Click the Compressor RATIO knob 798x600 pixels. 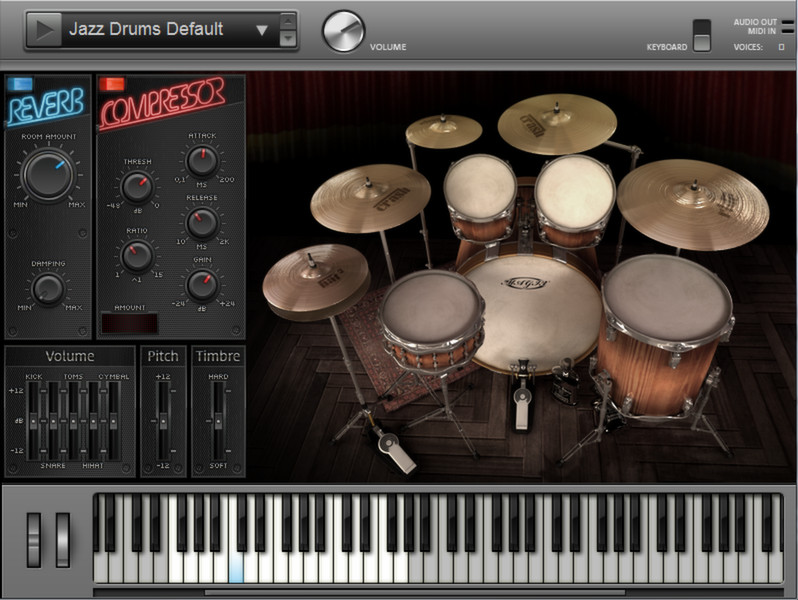137,255
